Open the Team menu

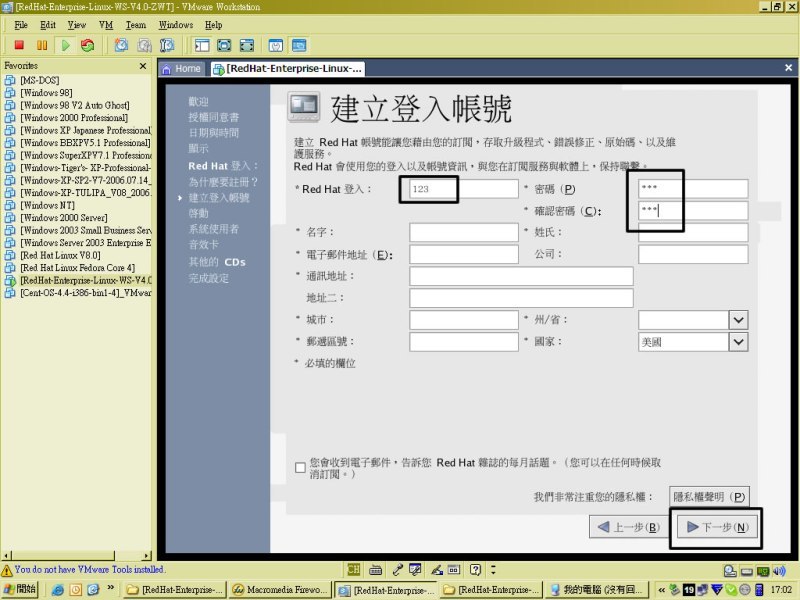(x=136, y=25)
